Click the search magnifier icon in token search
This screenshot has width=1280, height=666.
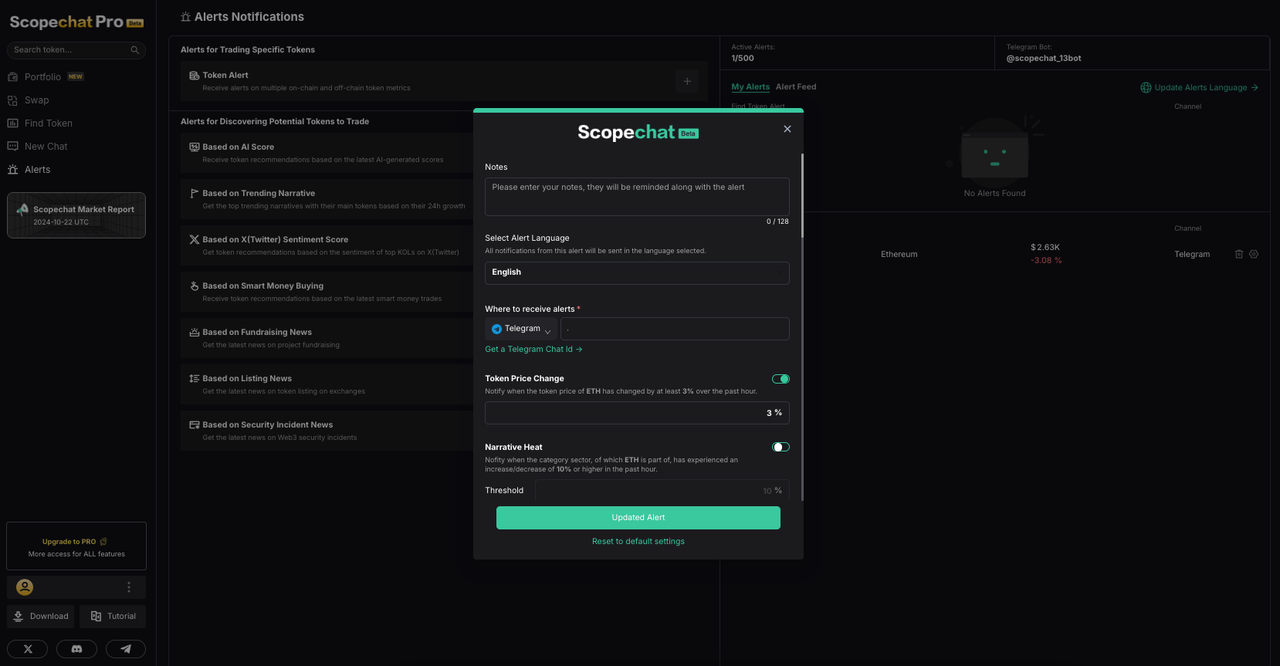[x=135, y=50]
